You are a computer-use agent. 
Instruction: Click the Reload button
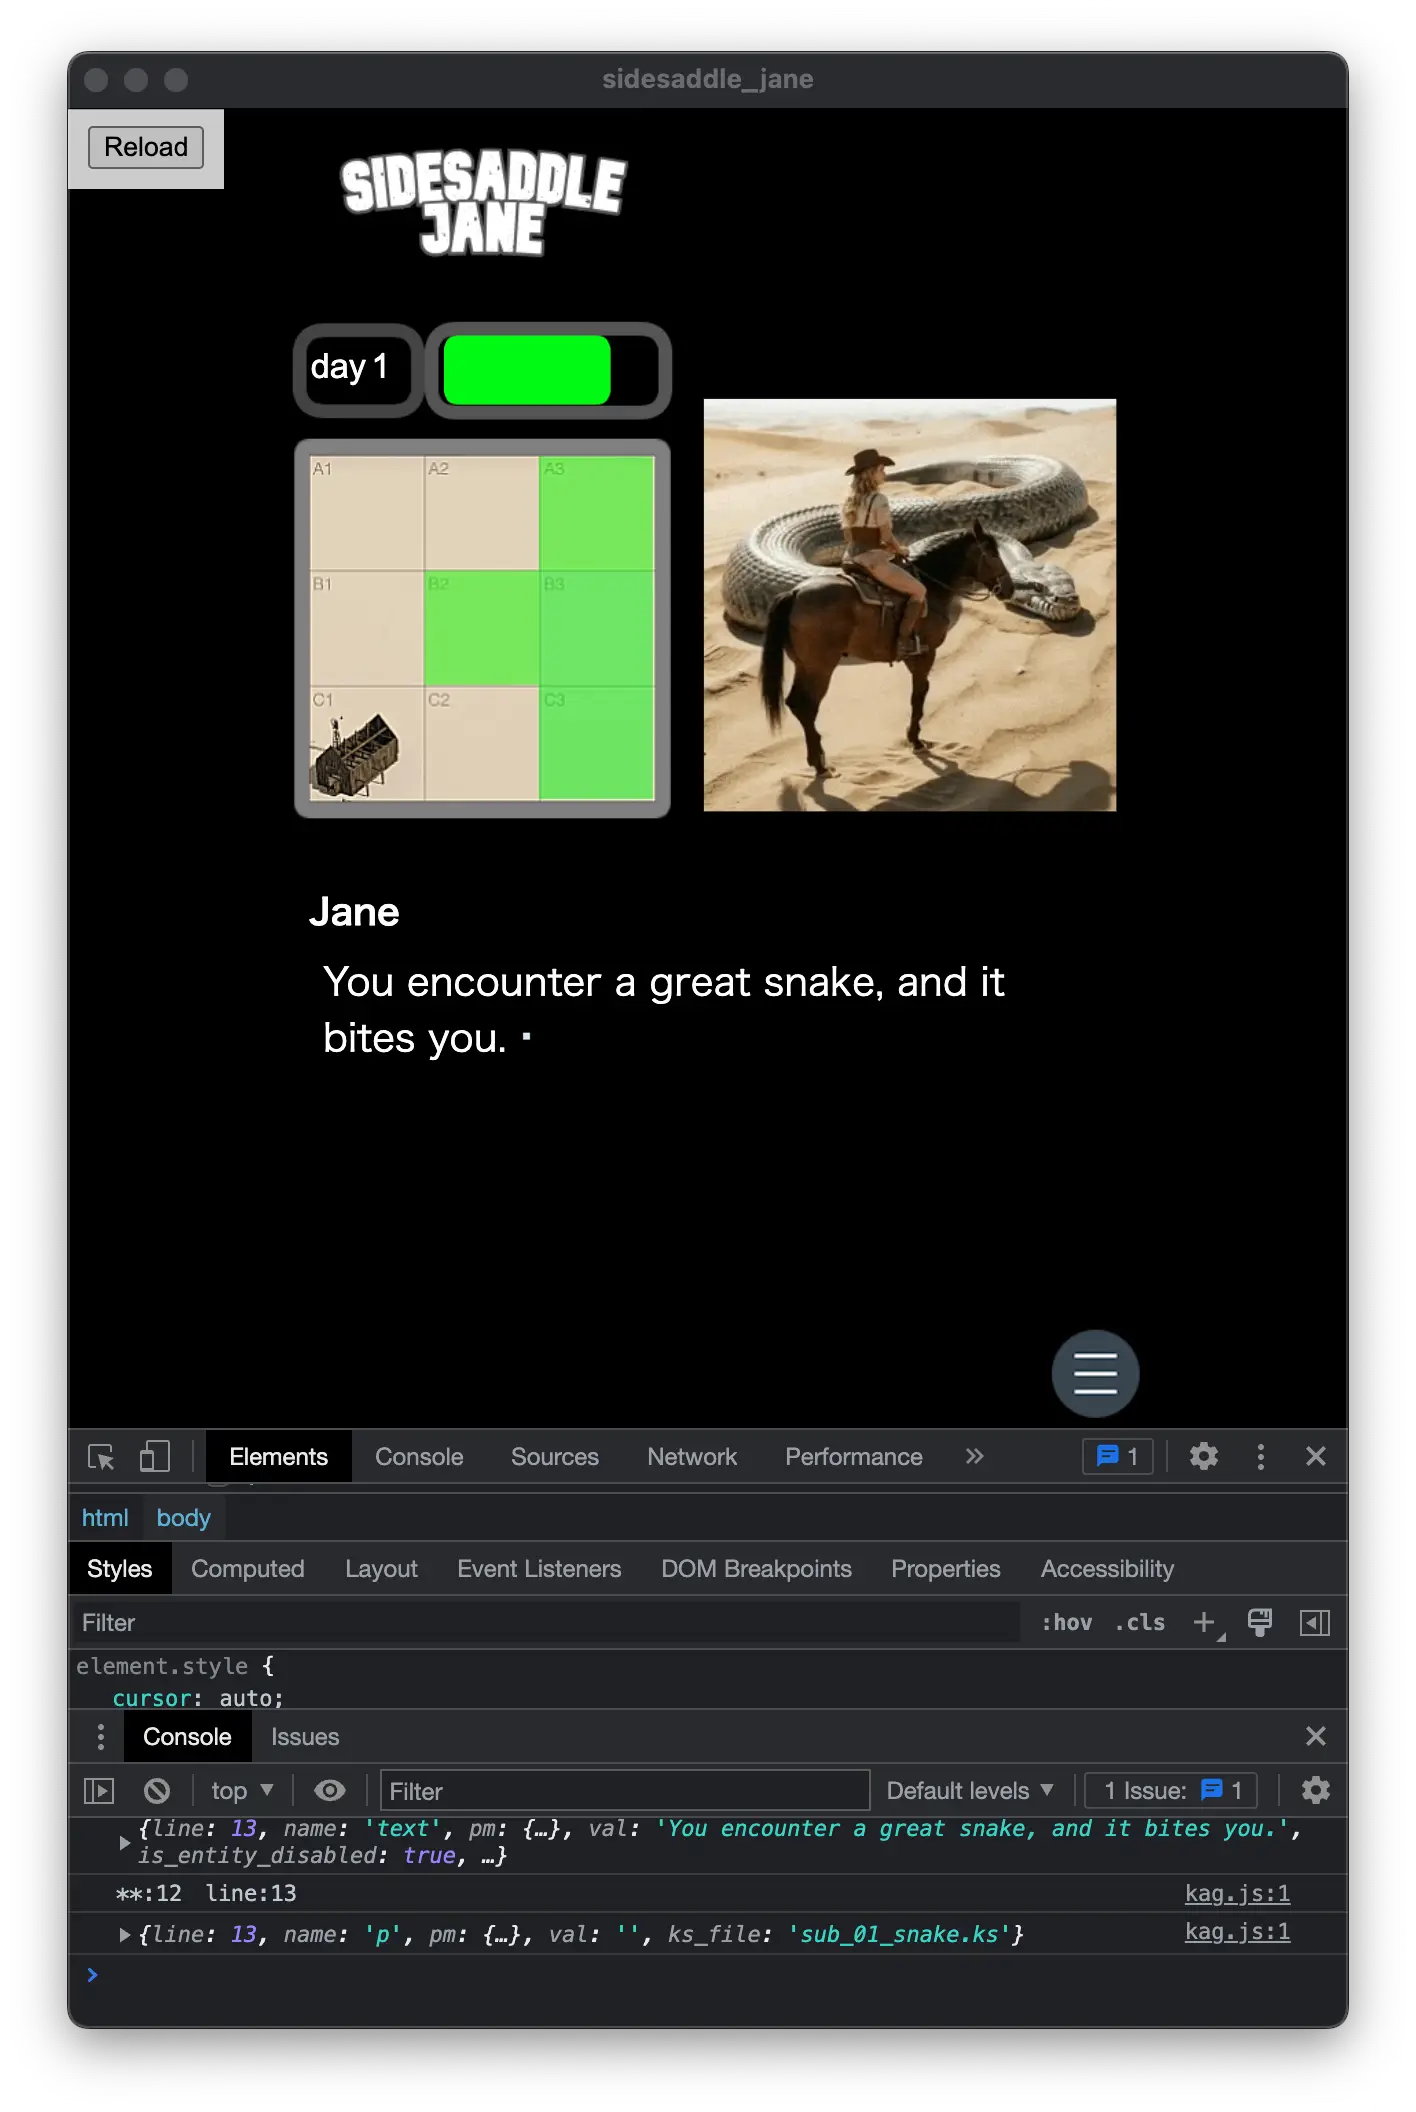tap(146, 147)
